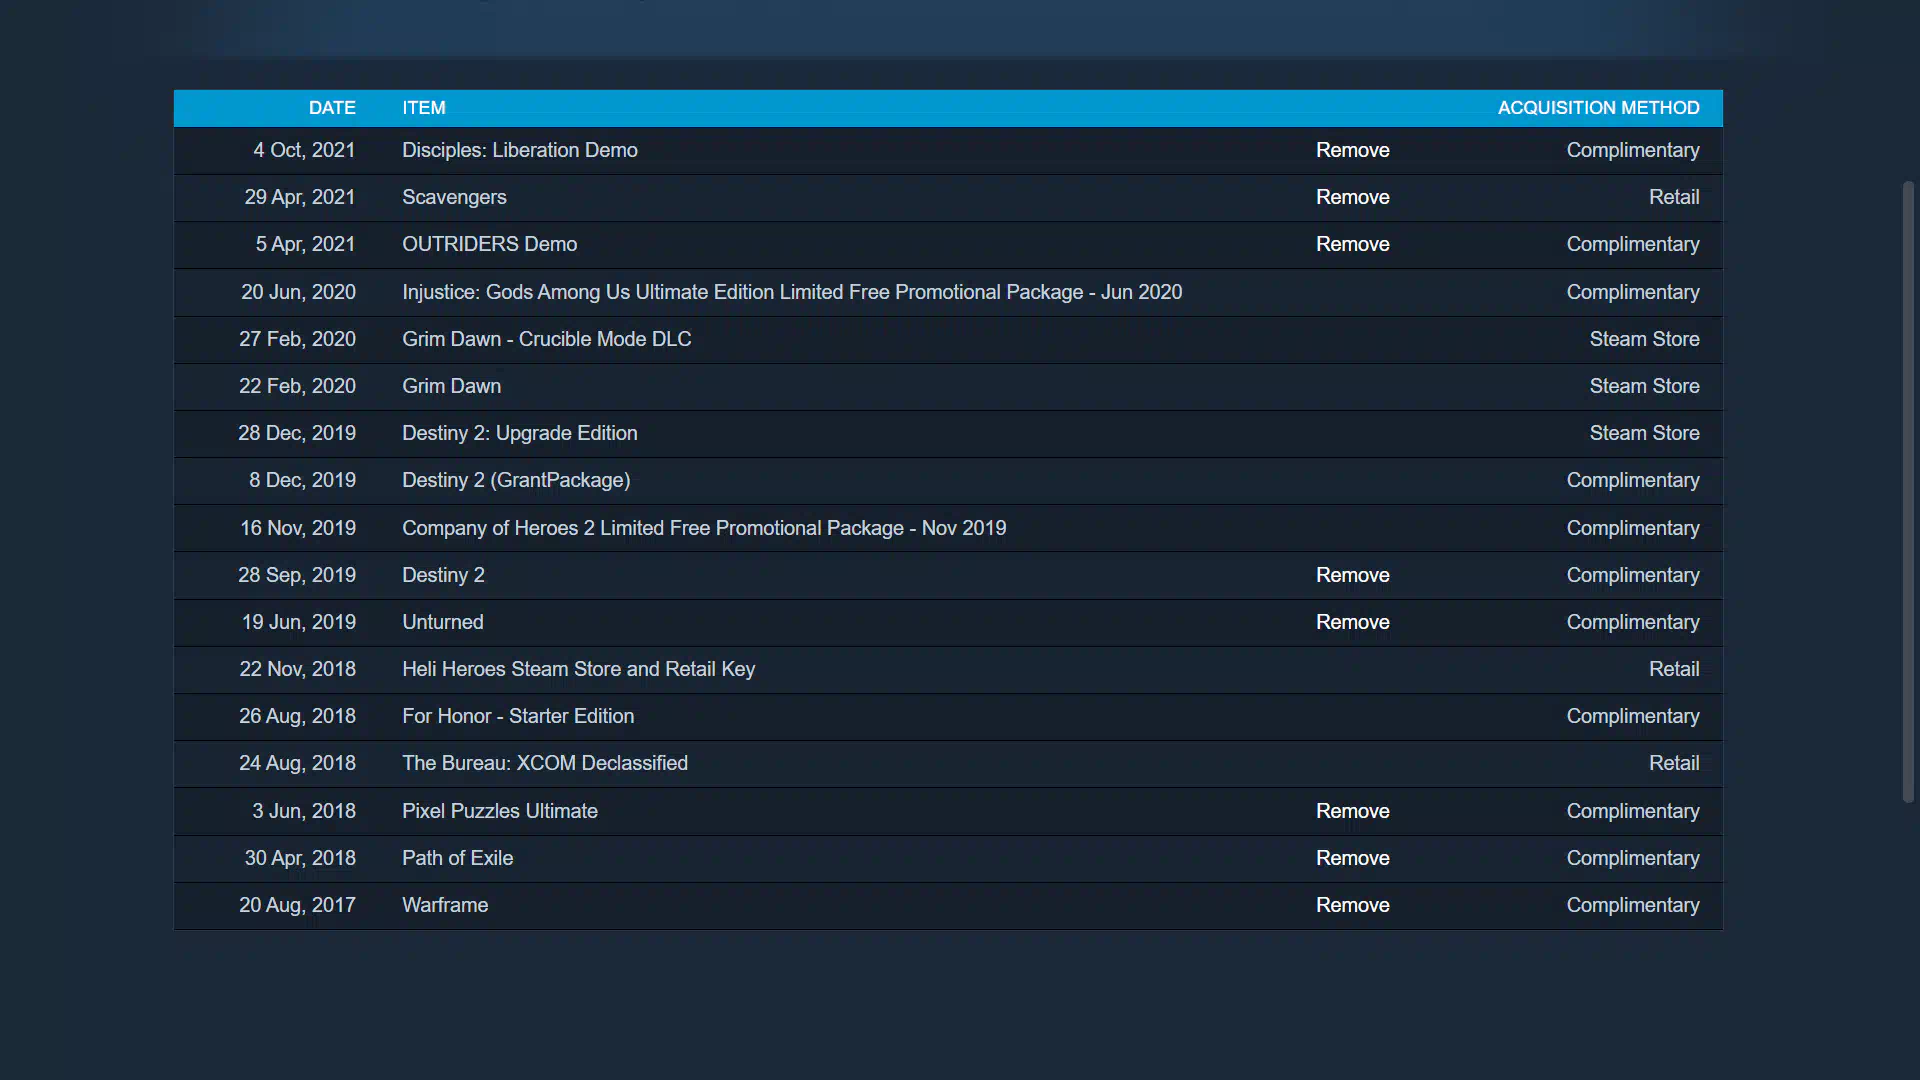Viewport: 1920px width, 1080px height.
Task: Click the date 22 Nov, 2018
Action: (x=297, y=669)
